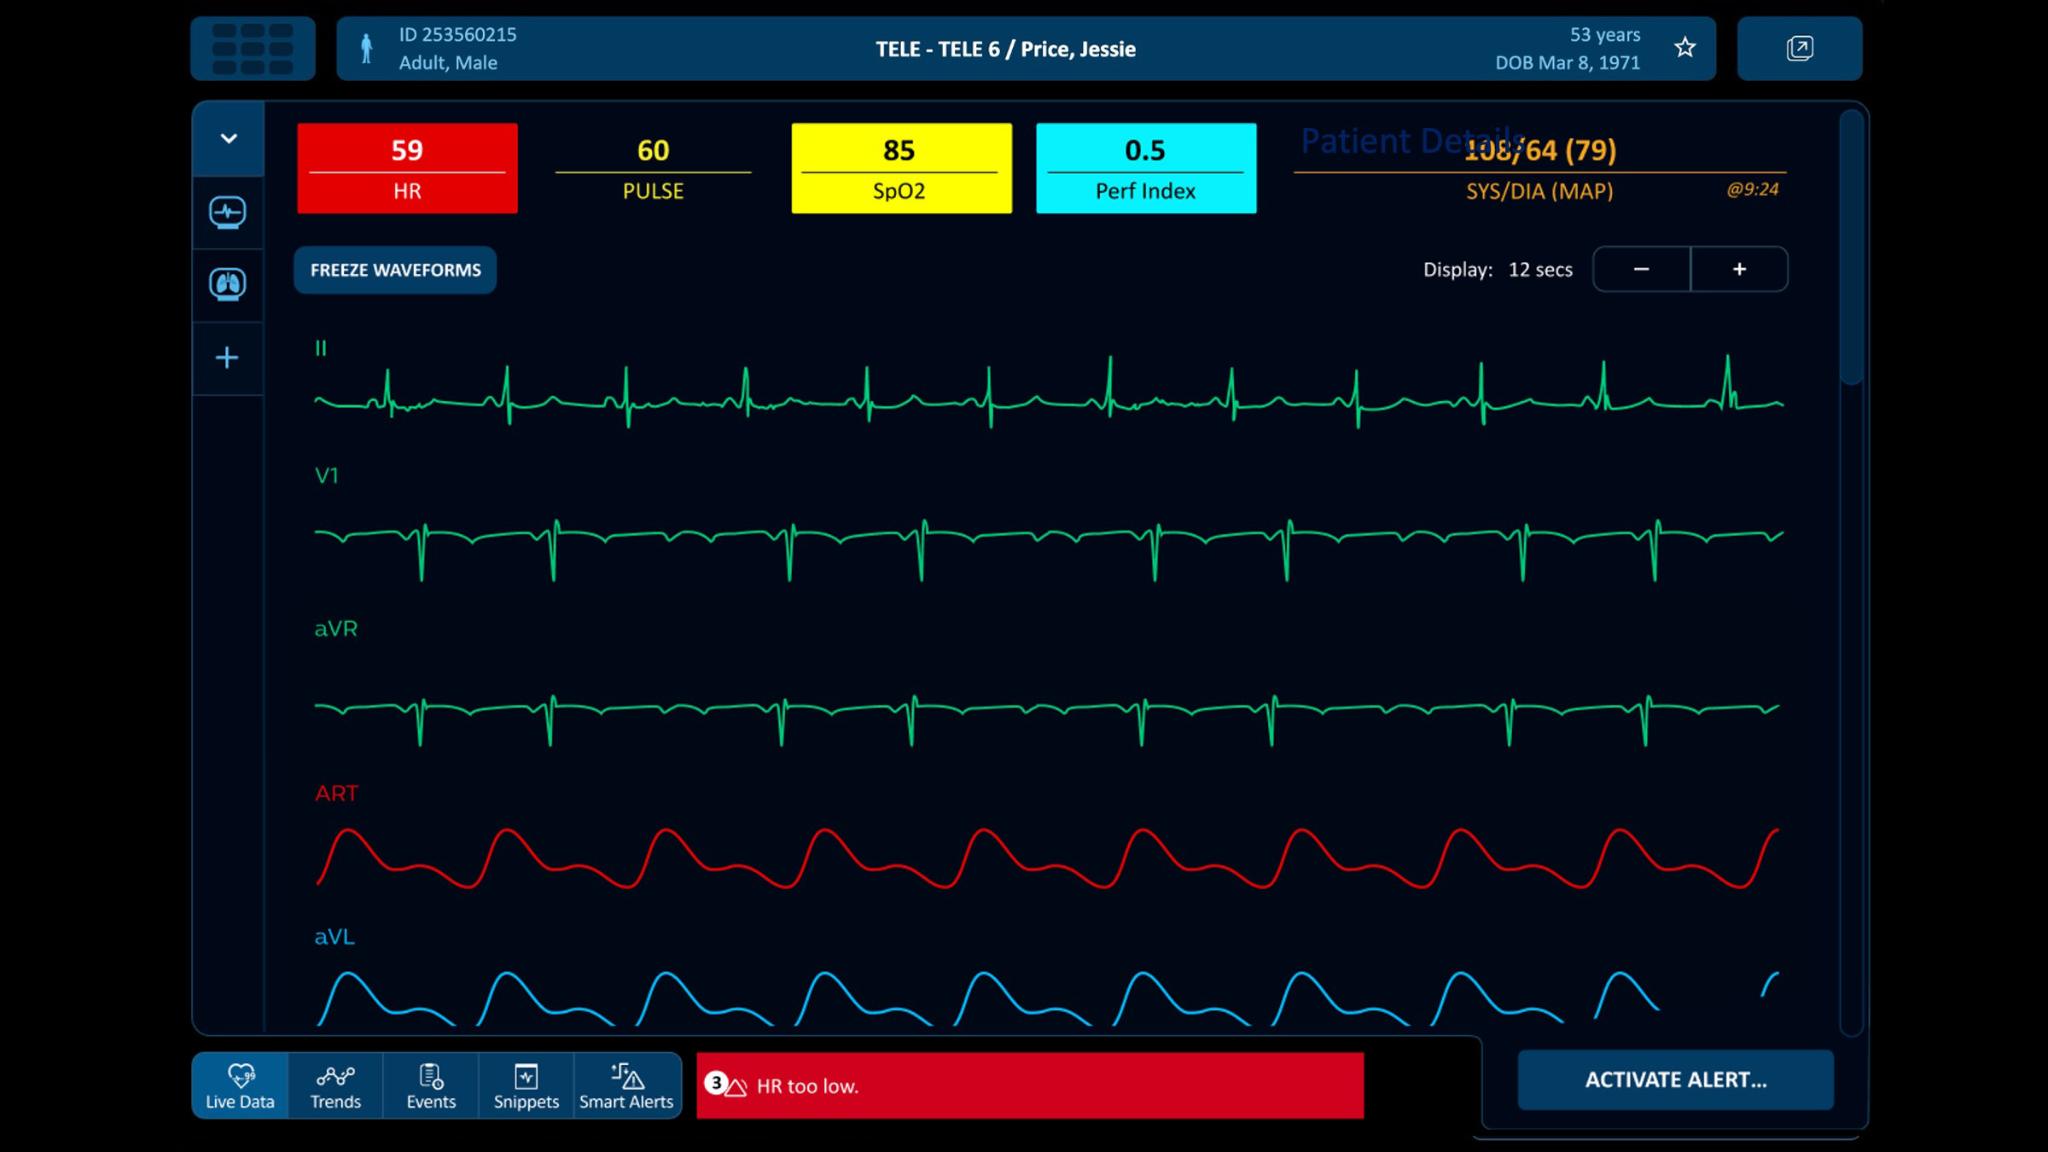Click the star favorite icon
This screenshot has height=1152, width=2048.
click(x=1685, y=48)
